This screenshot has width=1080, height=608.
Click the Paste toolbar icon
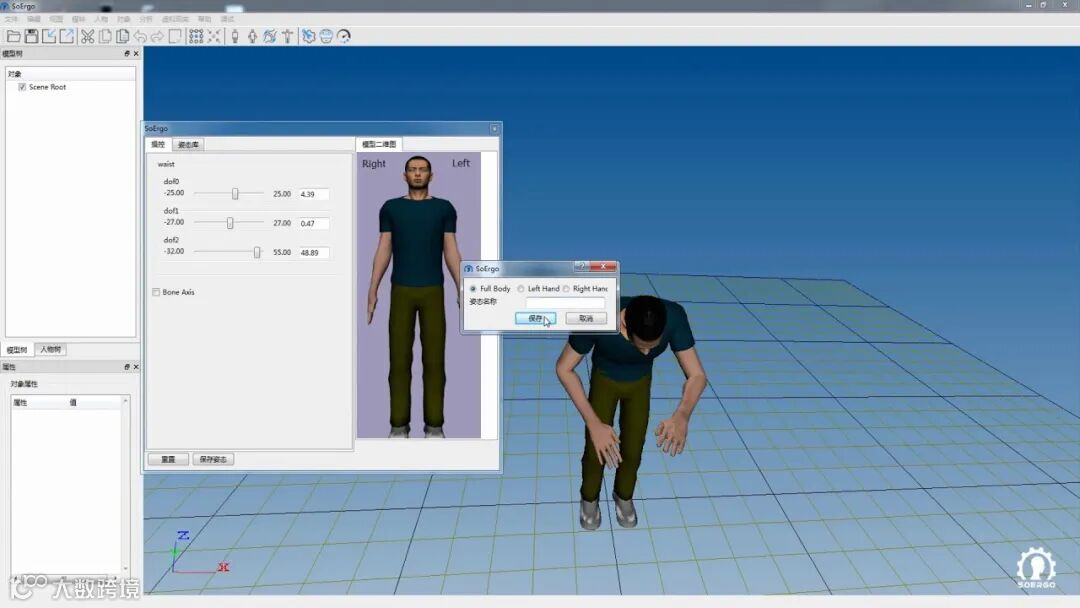pyautogui.click(x=123, y=36)
